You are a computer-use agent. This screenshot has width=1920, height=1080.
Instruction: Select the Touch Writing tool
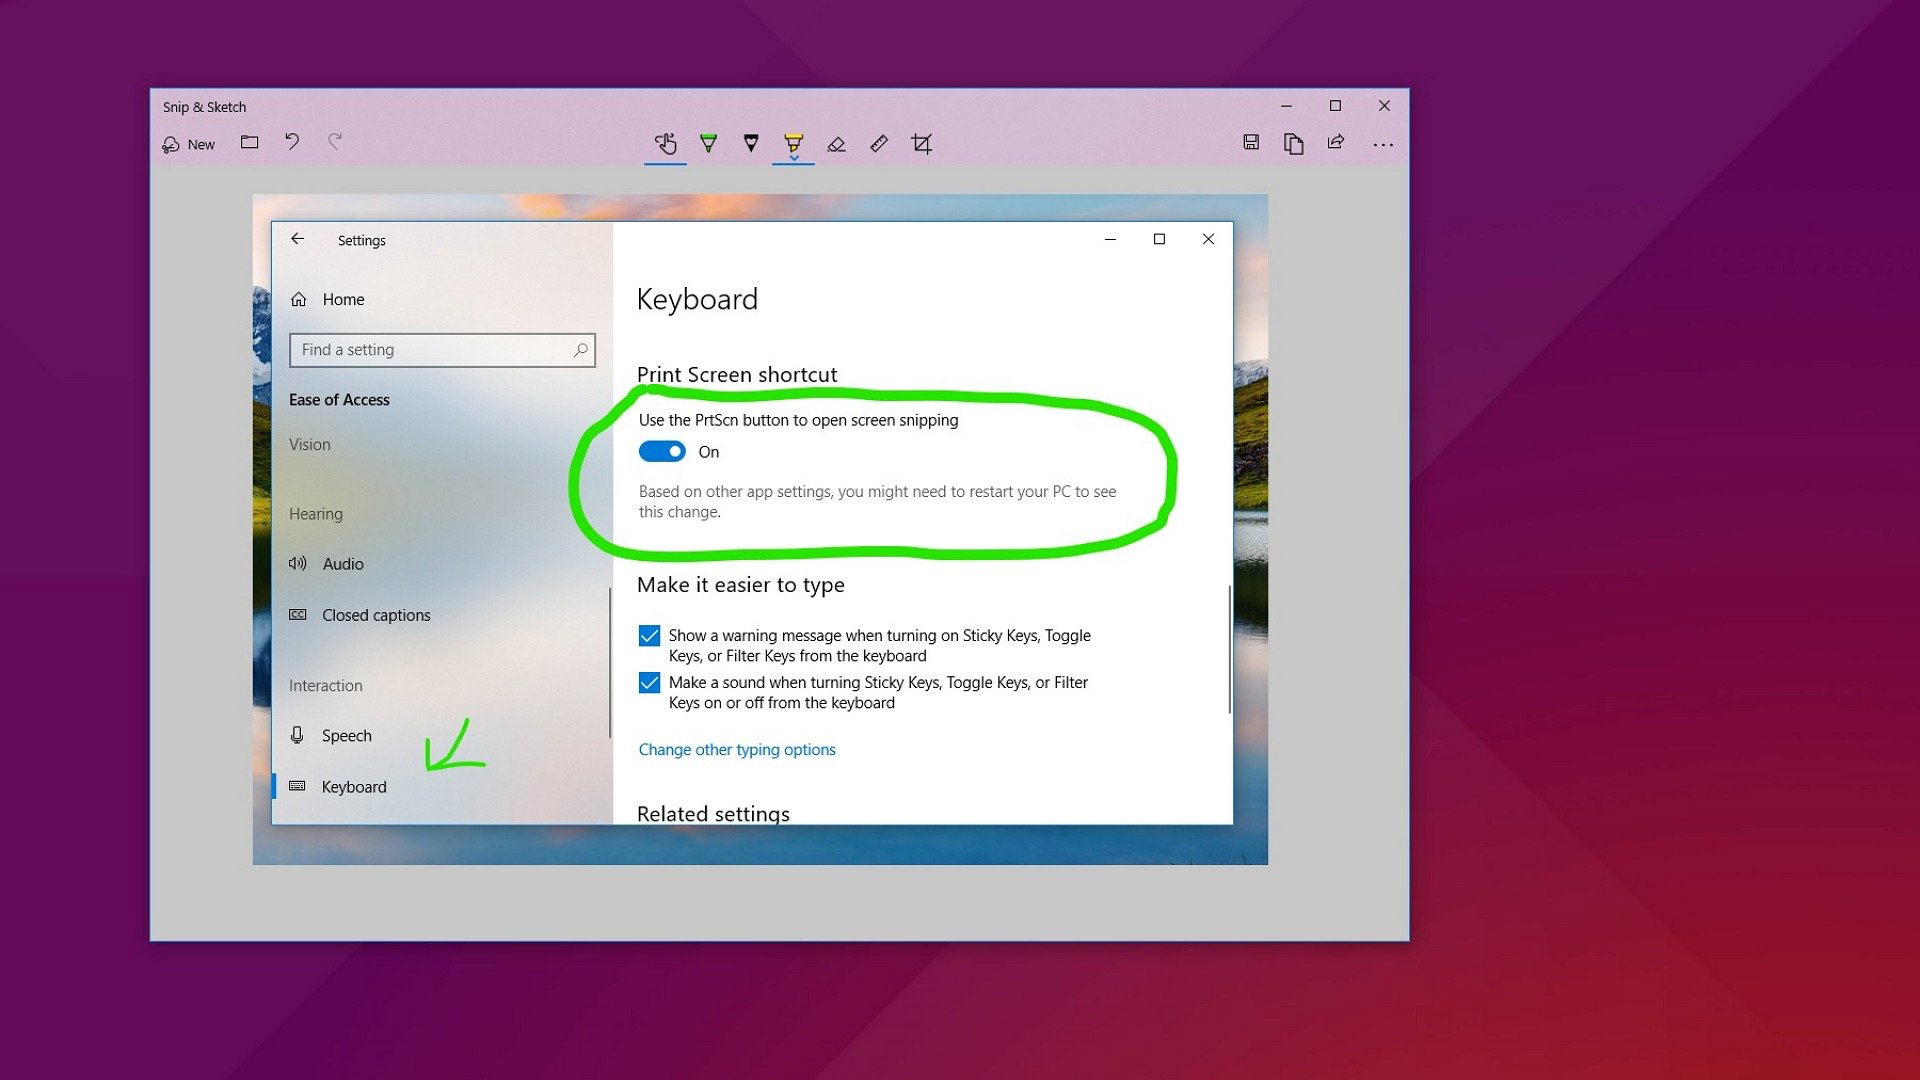666,142
